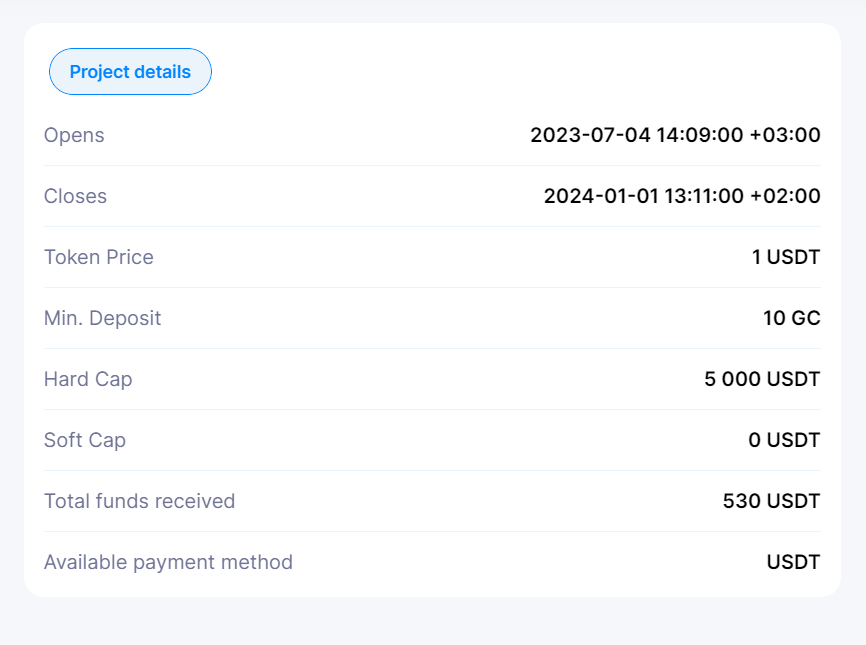The width and height of the screenshot is (866, 645).
Task: Click the Opens row label
Action: pos(74,135)
